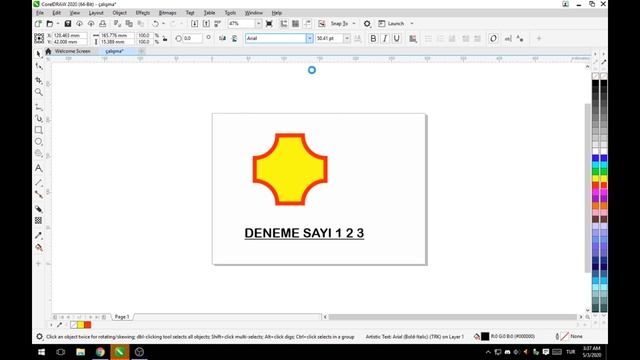The image size is (640, 360).
Task: Select the Artistic Media tool
Action: (39, 118)
